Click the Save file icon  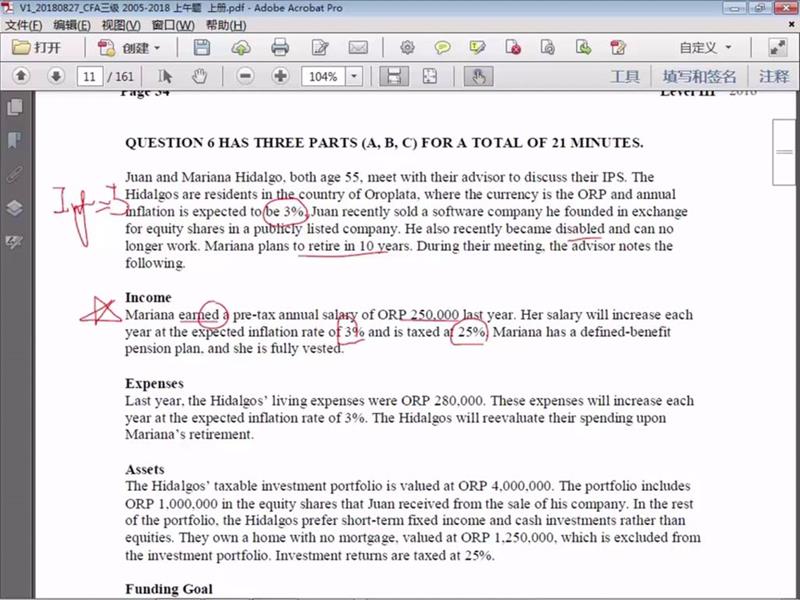click(202, 47)
